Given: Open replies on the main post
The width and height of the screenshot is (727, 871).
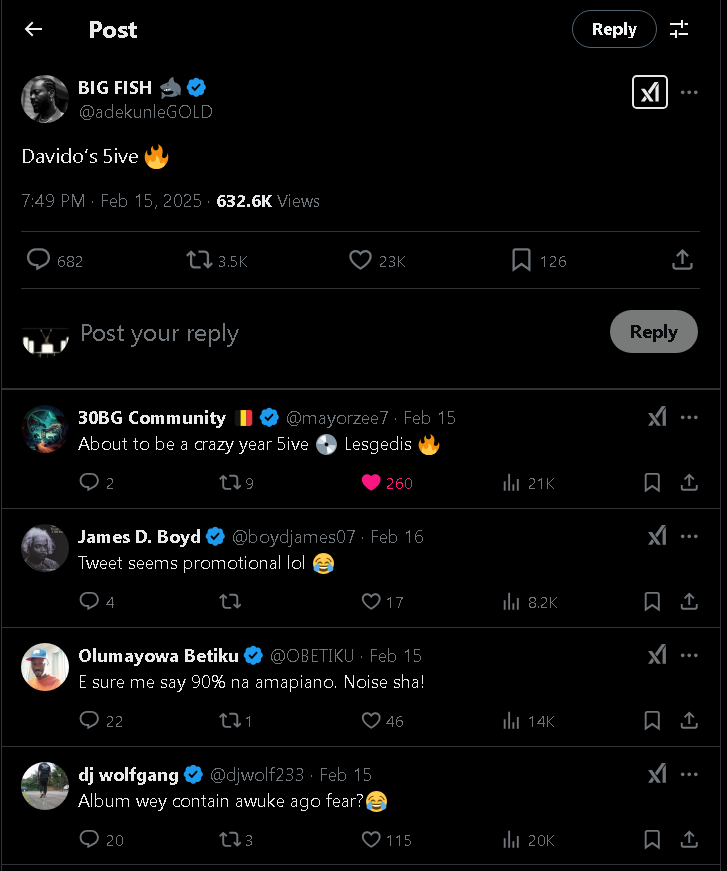Looking at the screenshot, I should [x=39, y=260].
